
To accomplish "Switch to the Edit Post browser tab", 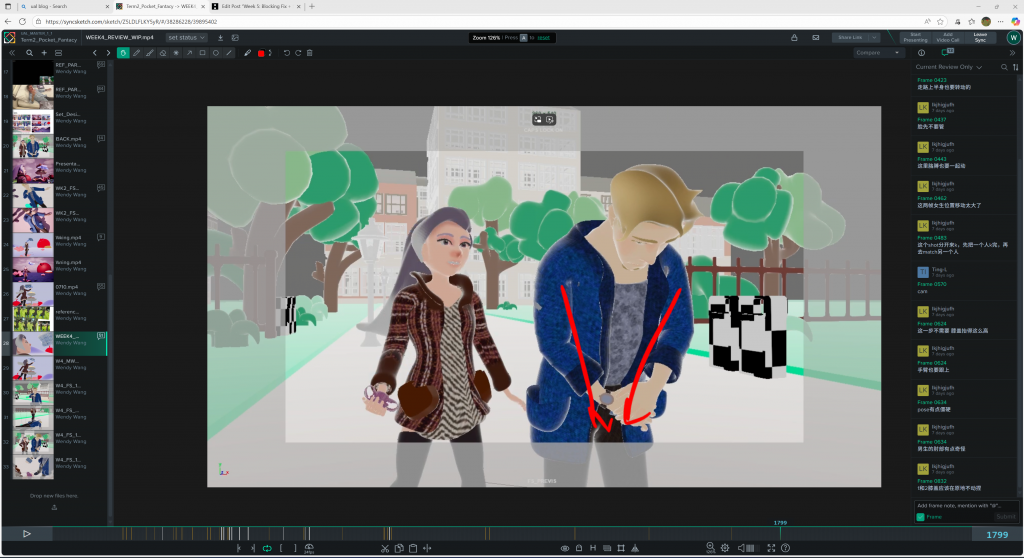I will coord(255,6).
